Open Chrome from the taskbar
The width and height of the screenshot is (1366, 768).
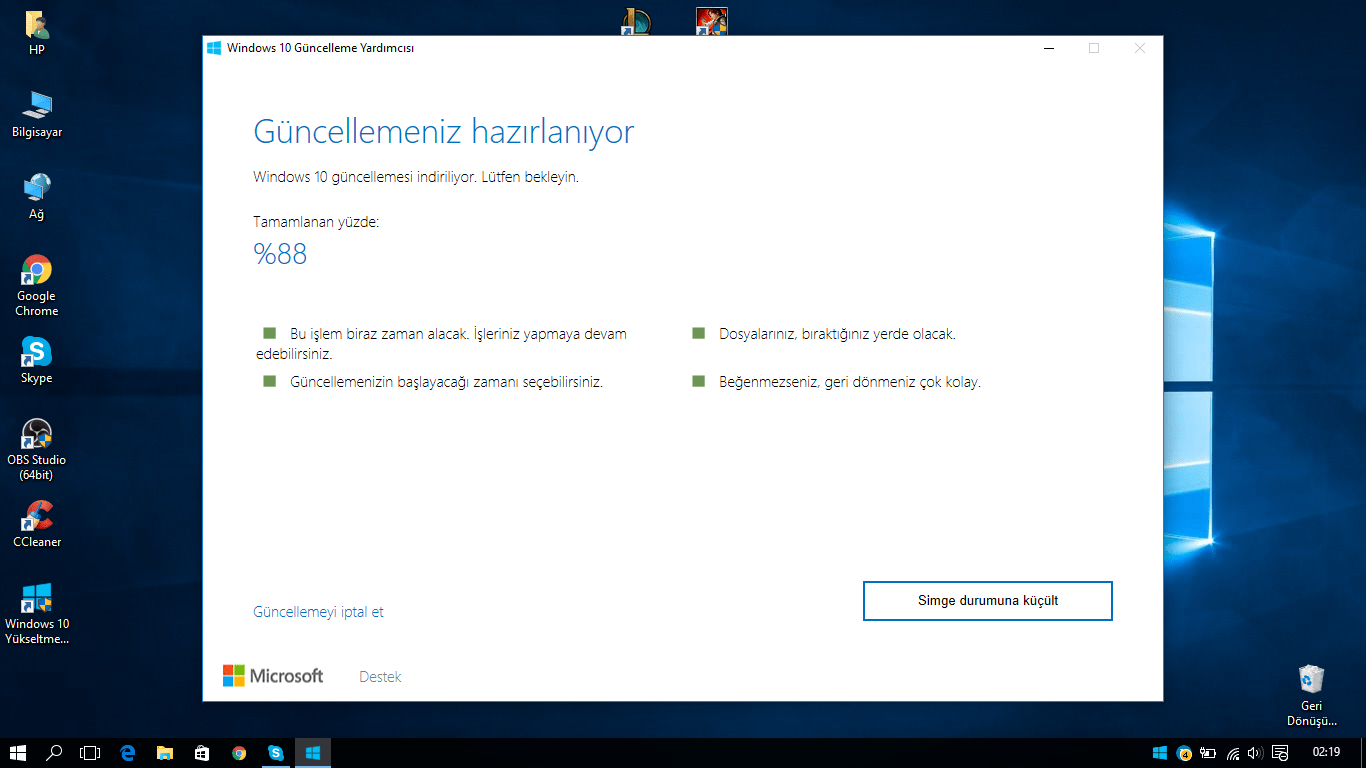point(239,753)
